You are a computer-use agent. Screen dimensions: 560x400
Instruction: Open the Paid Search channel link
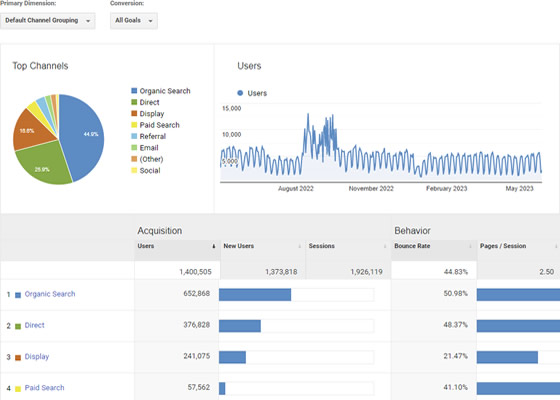tap(45, 388)
